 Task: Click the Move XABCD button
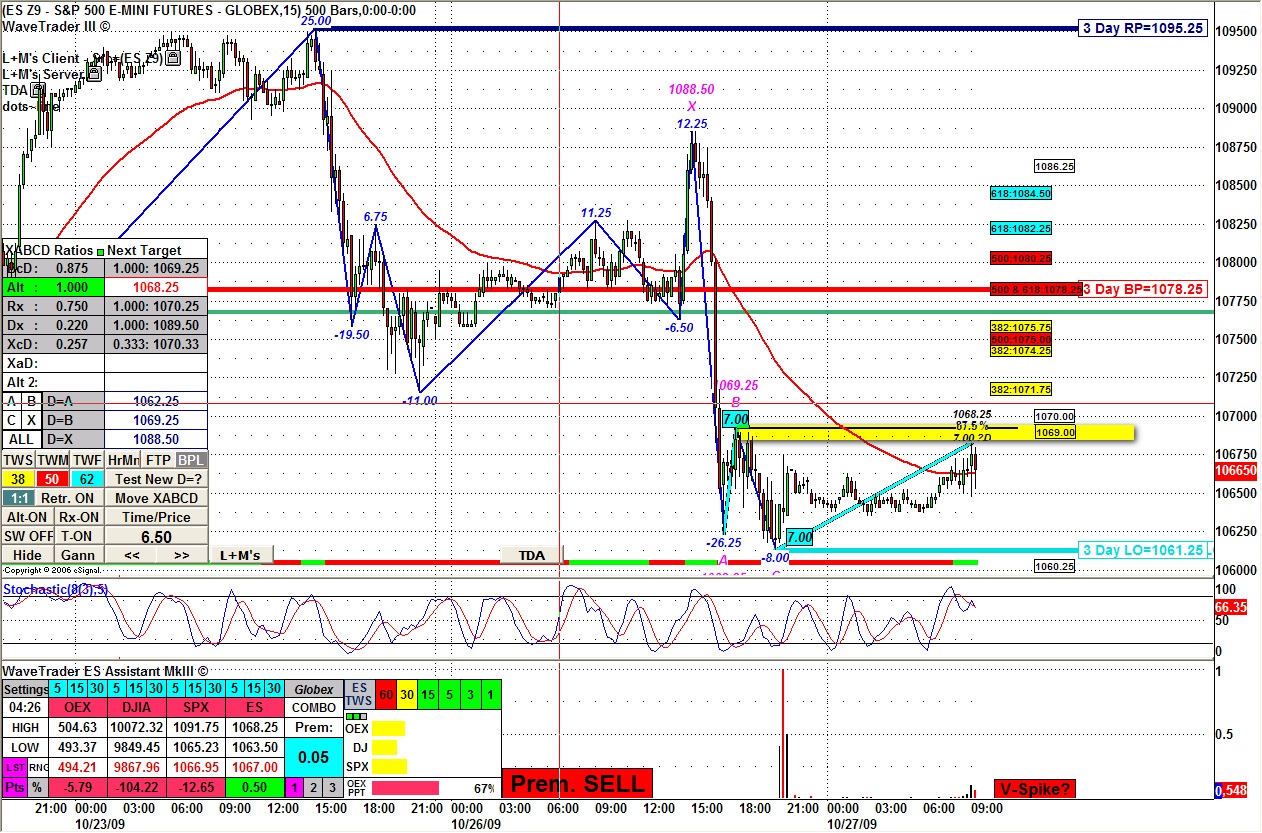(157, 498)
